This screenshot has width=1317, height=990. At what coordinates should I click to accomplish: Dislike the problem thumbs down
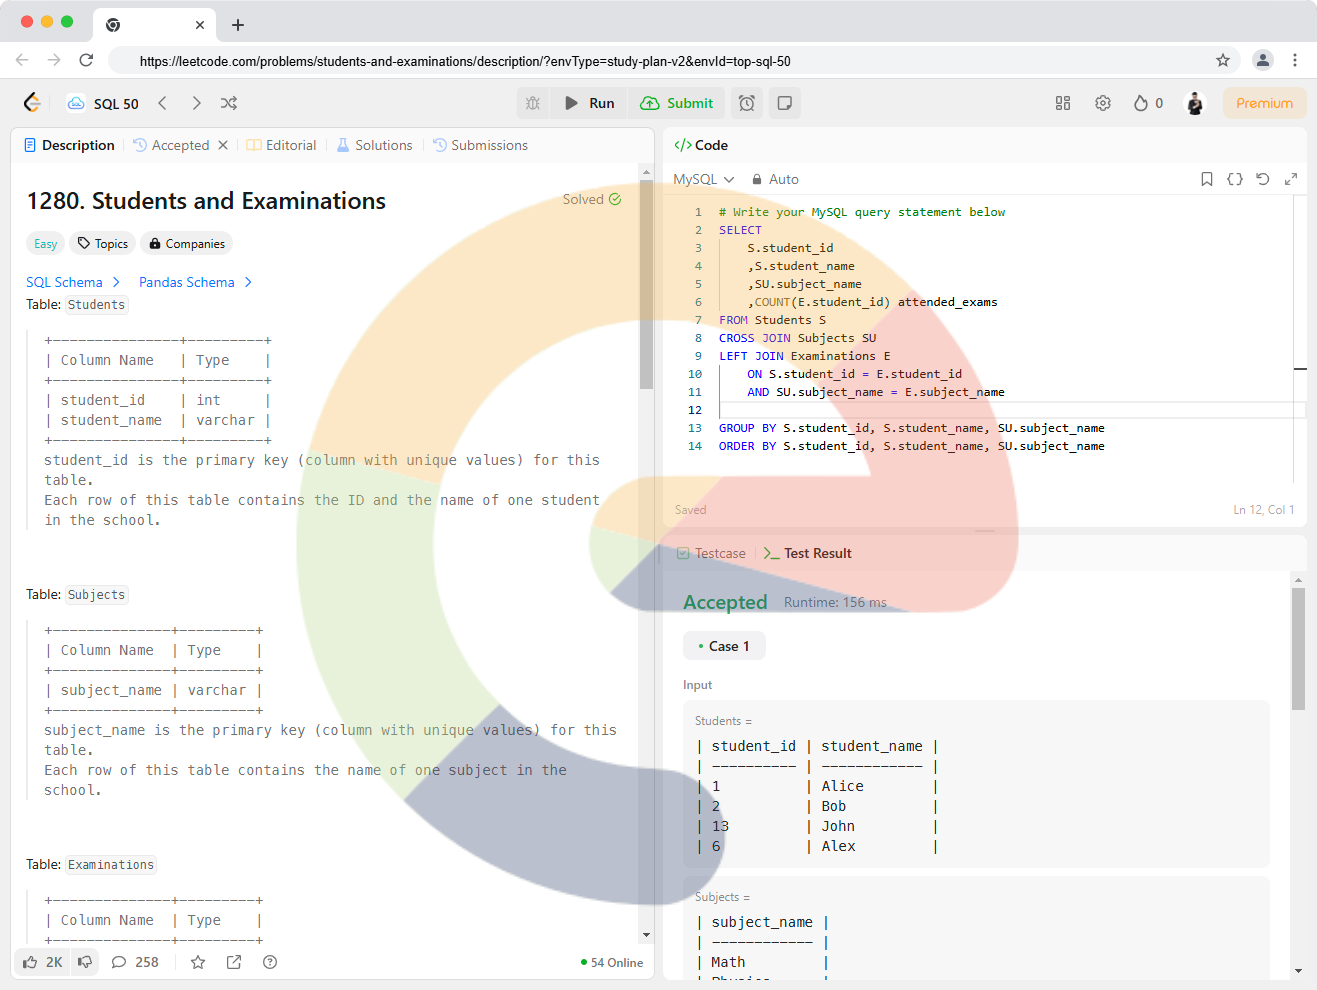(85, 962)
